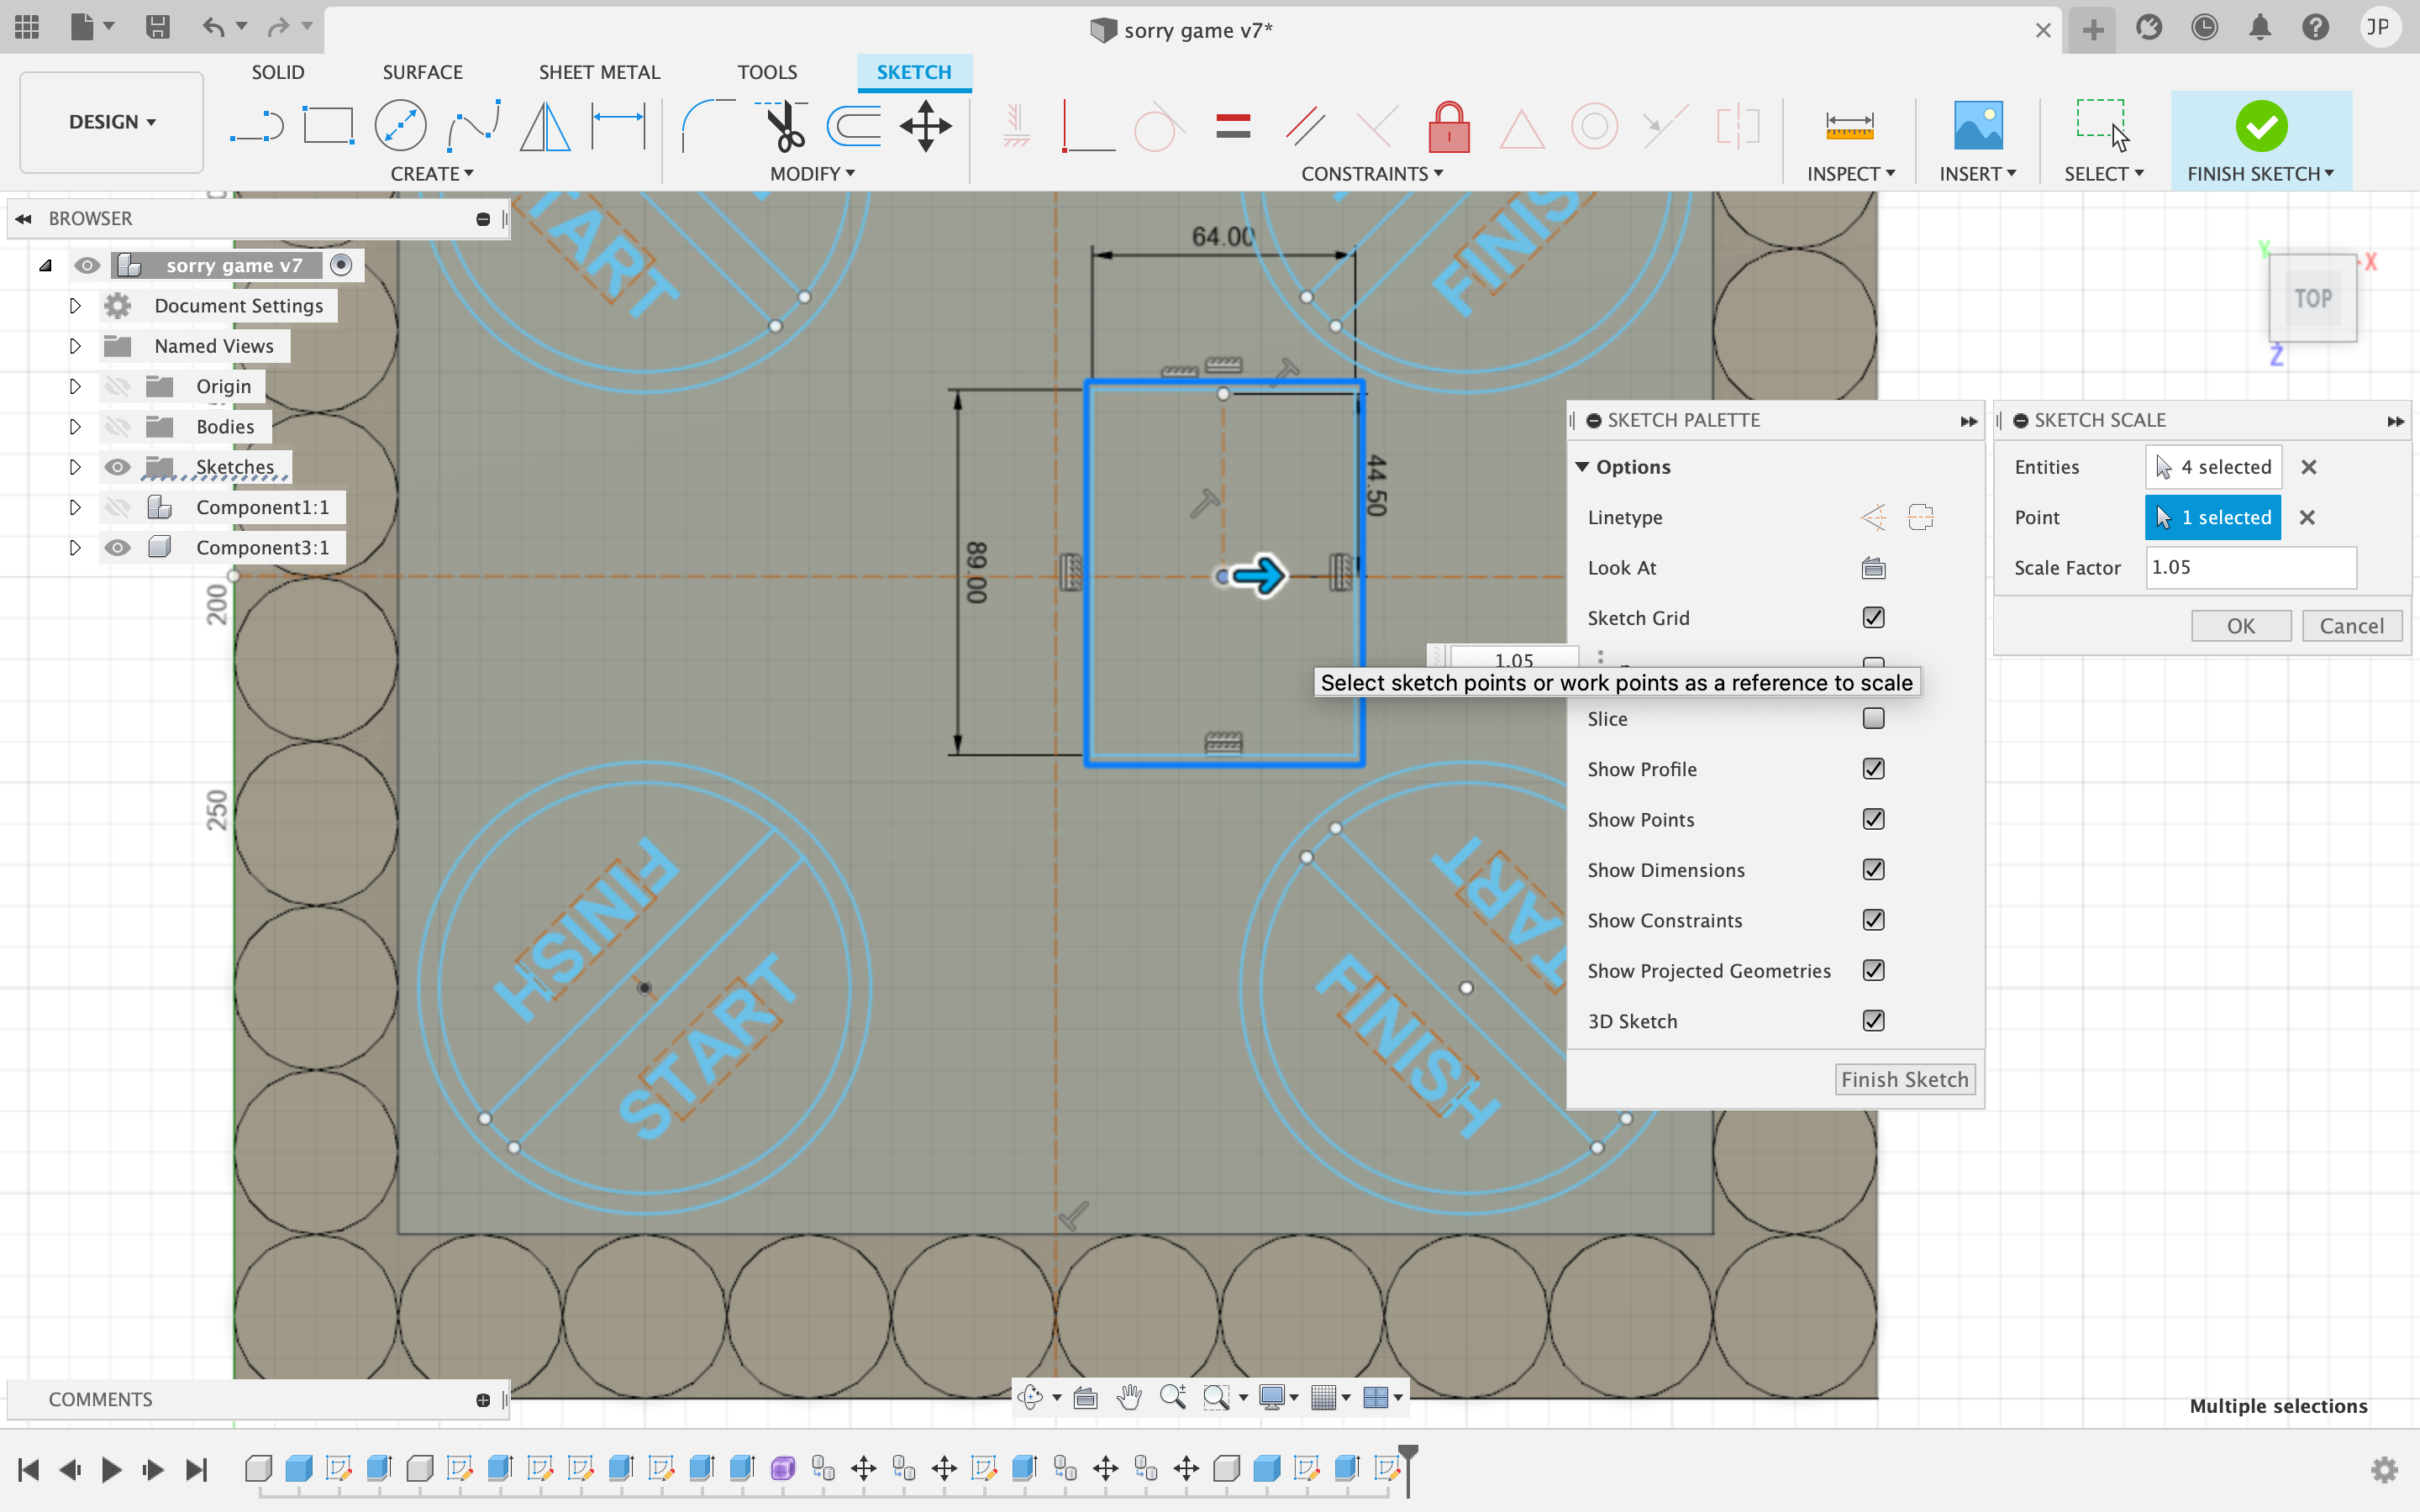Cancel the Sketch Scale dialog
Screen dimensions: 2420x1512
[x=2352, y=626]
